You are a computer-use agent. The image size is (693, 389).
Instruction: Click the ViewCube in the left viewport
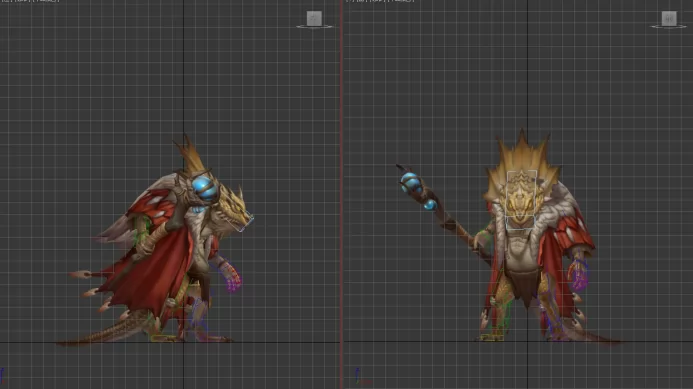[x=314, y=18]
